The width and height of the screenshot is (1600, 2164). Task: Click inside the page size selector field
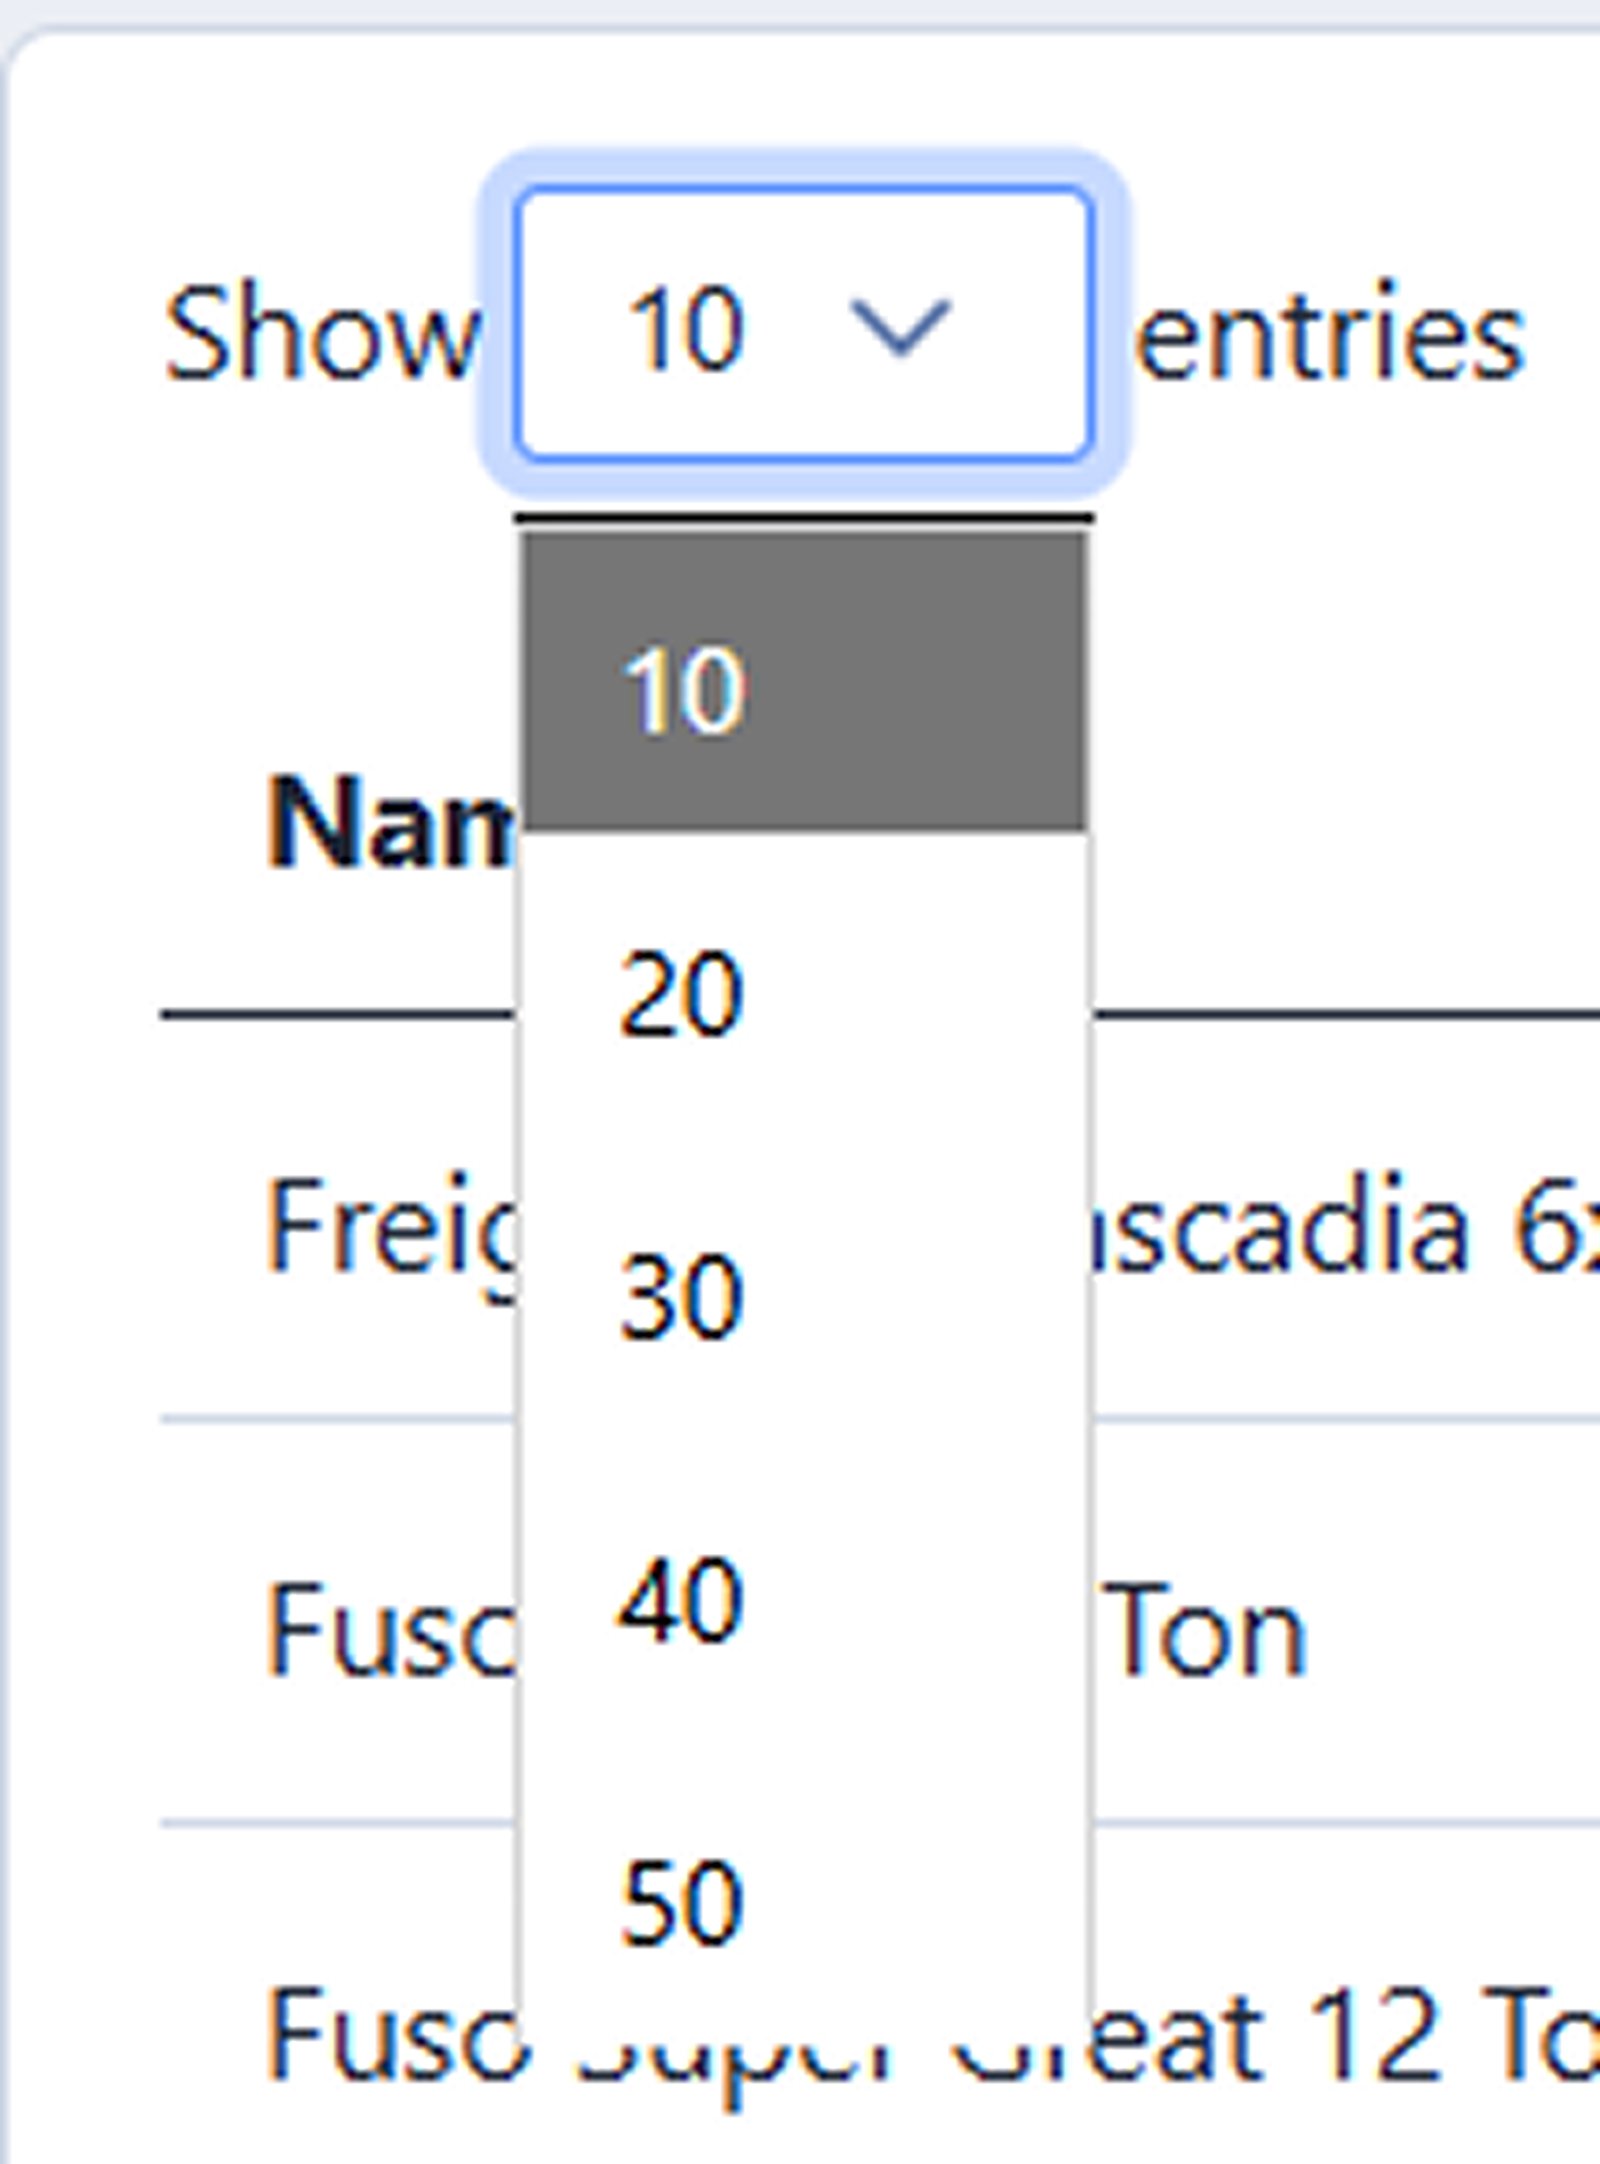tap(700, 320)
